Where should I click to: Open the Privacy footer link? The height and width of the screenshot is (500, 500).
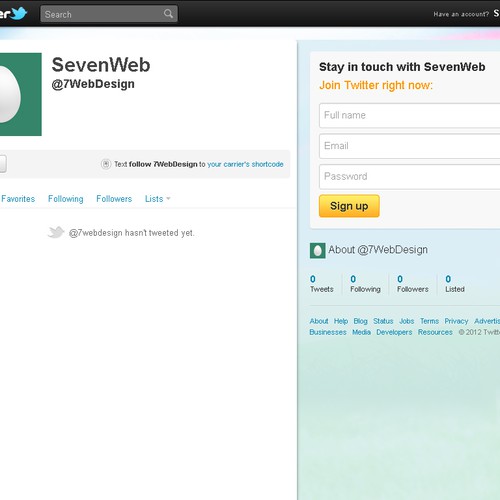(456, 321)
